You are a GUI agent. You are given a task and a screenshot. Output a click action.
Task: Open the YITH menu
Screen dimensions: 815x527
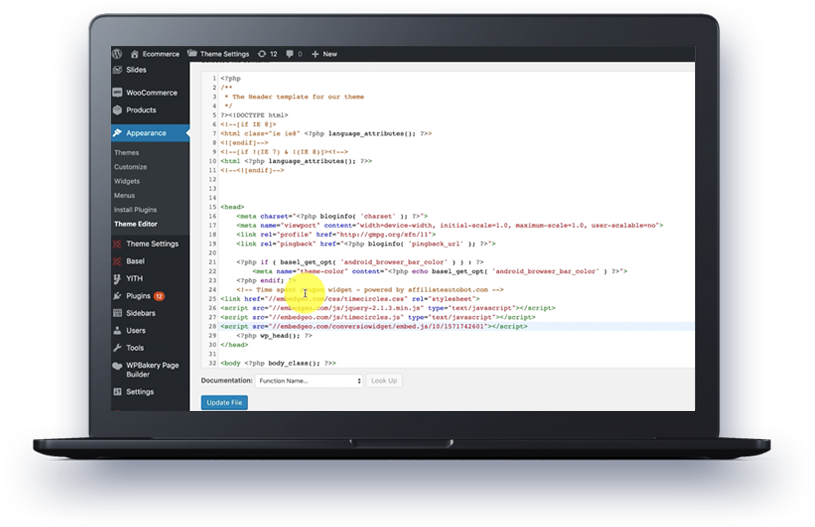pos(134,279)
